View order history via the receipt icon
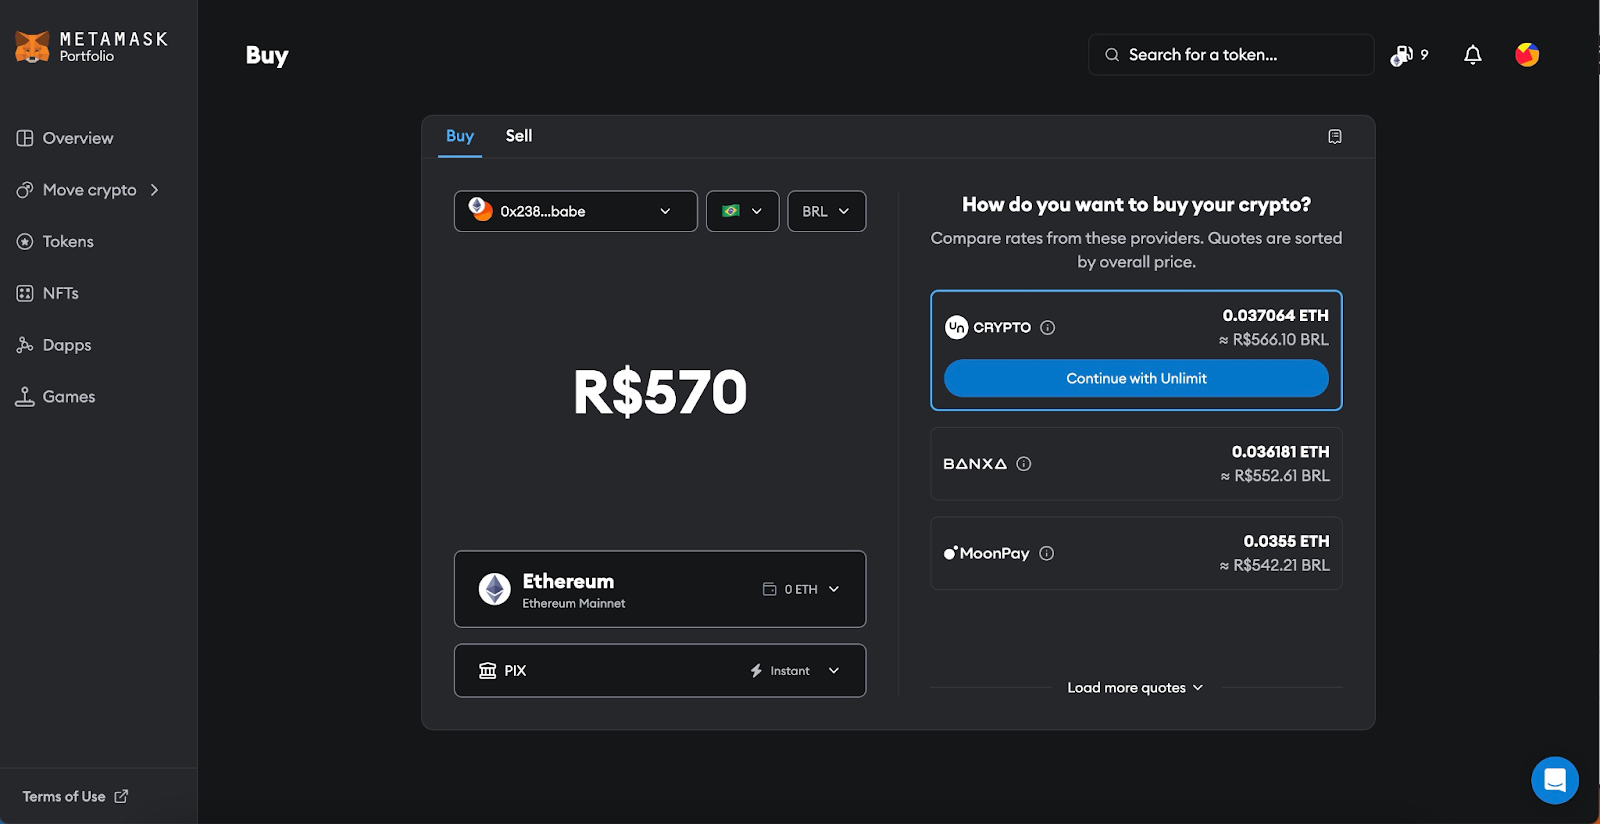Viewport: 1600px width, 824px height. click(x=1334, y=136)
